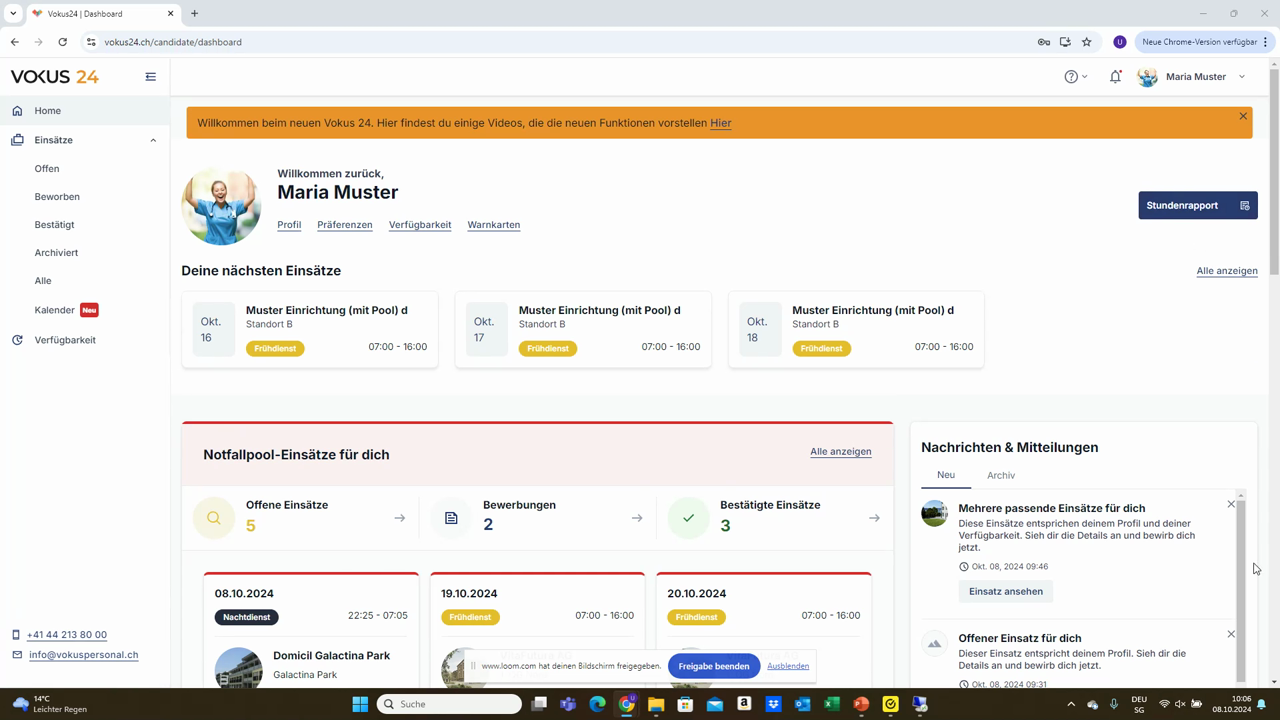Open the Profil link under the name
1280x720 pixels.
tap(289, 225)
